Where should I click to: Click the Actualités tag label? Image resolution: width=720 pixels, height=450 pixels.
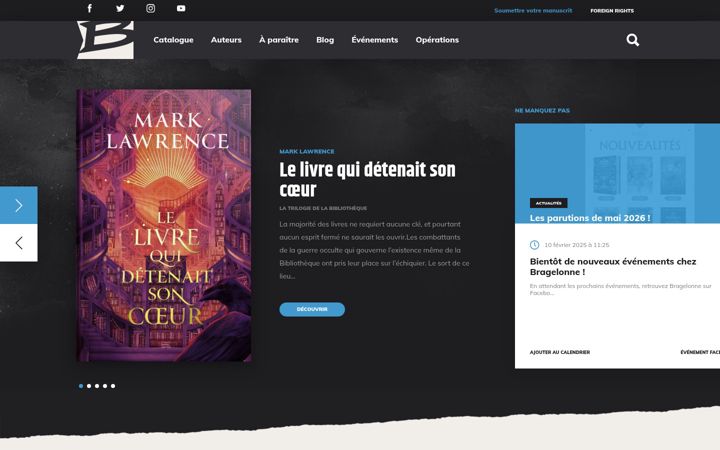click(x=549, y=203)
